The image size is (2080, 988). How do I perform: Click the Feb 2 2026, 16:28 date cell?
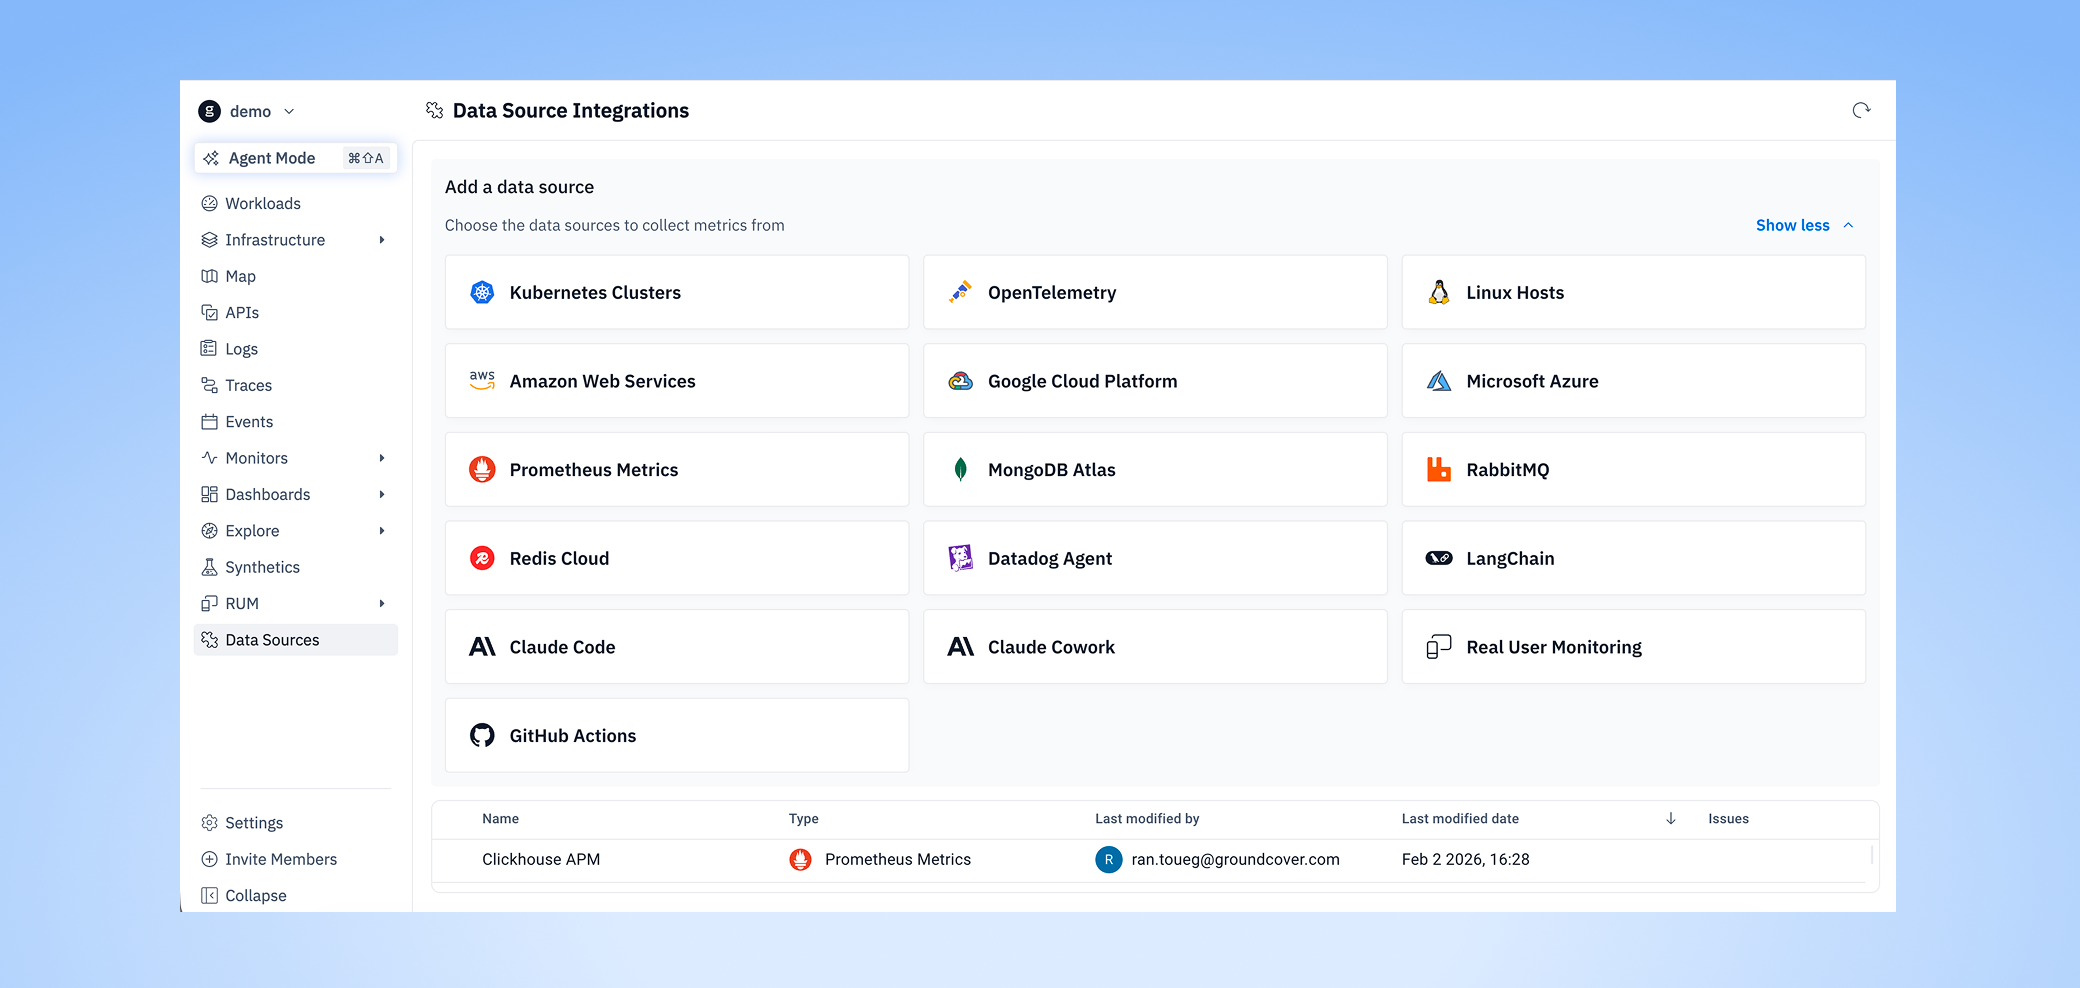[x=1465, y=859]
